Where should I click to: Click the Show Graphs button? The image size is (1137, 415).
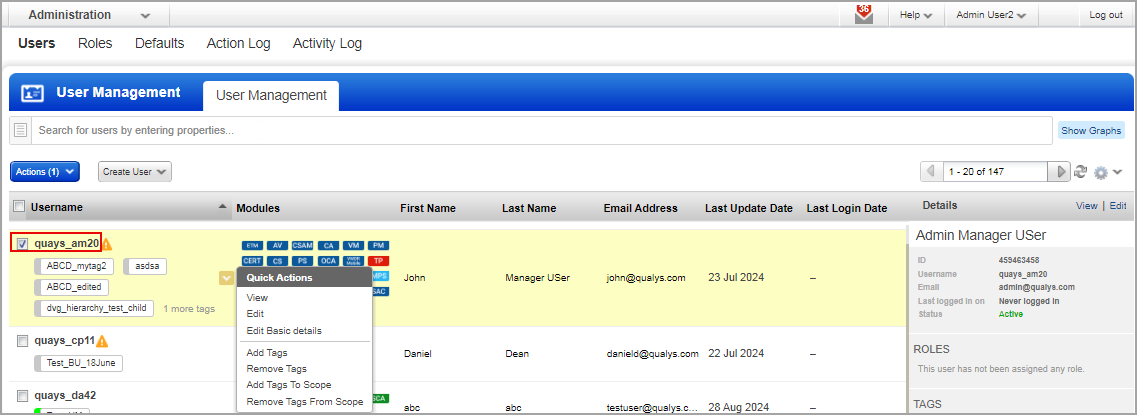[1091, 131]
